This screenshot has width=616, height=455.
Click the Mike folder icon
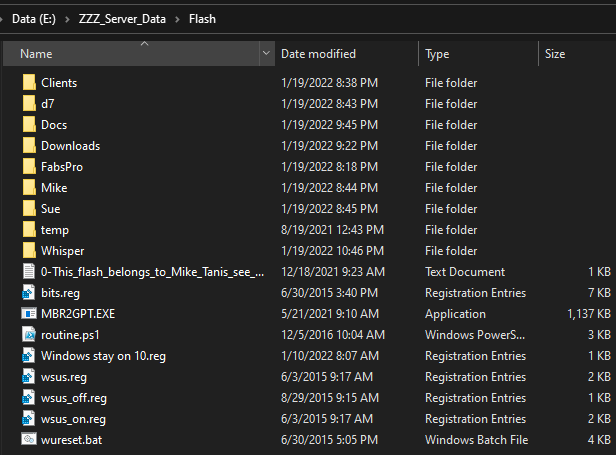[x=29, y=188]
